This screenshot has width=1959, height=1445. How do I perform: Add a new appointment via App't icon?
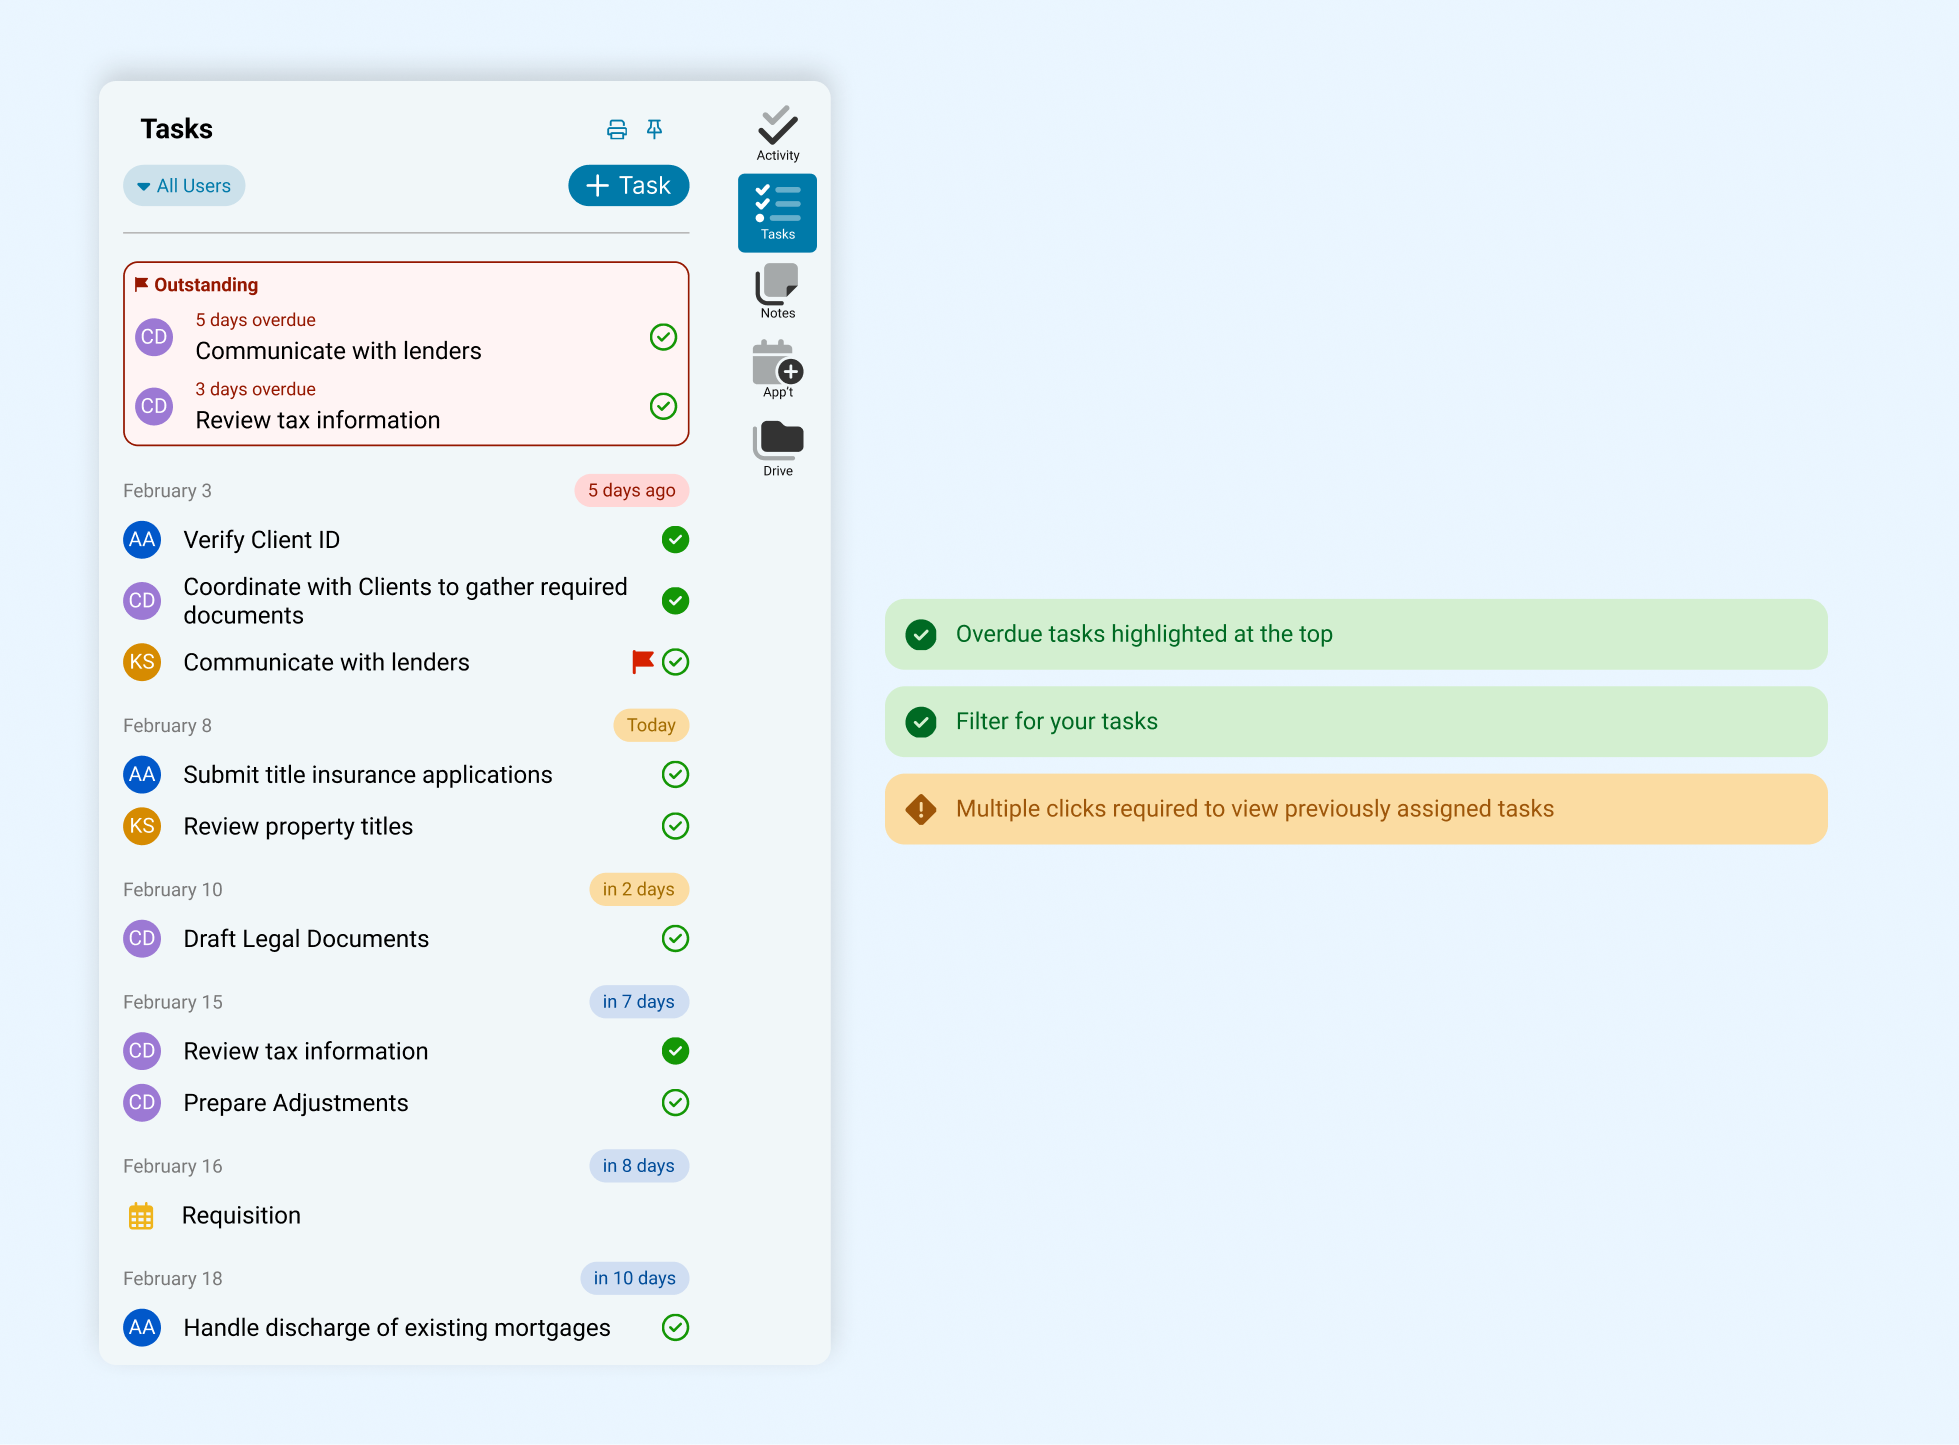point(777,369)
